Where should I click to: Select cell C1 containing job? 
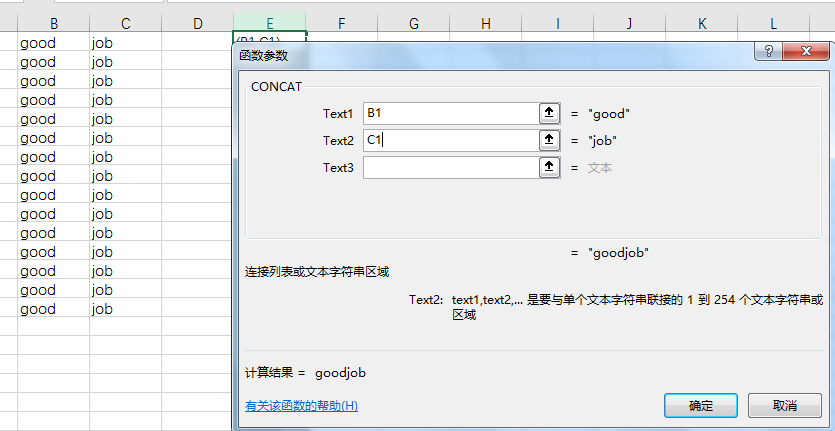[126, 43]
